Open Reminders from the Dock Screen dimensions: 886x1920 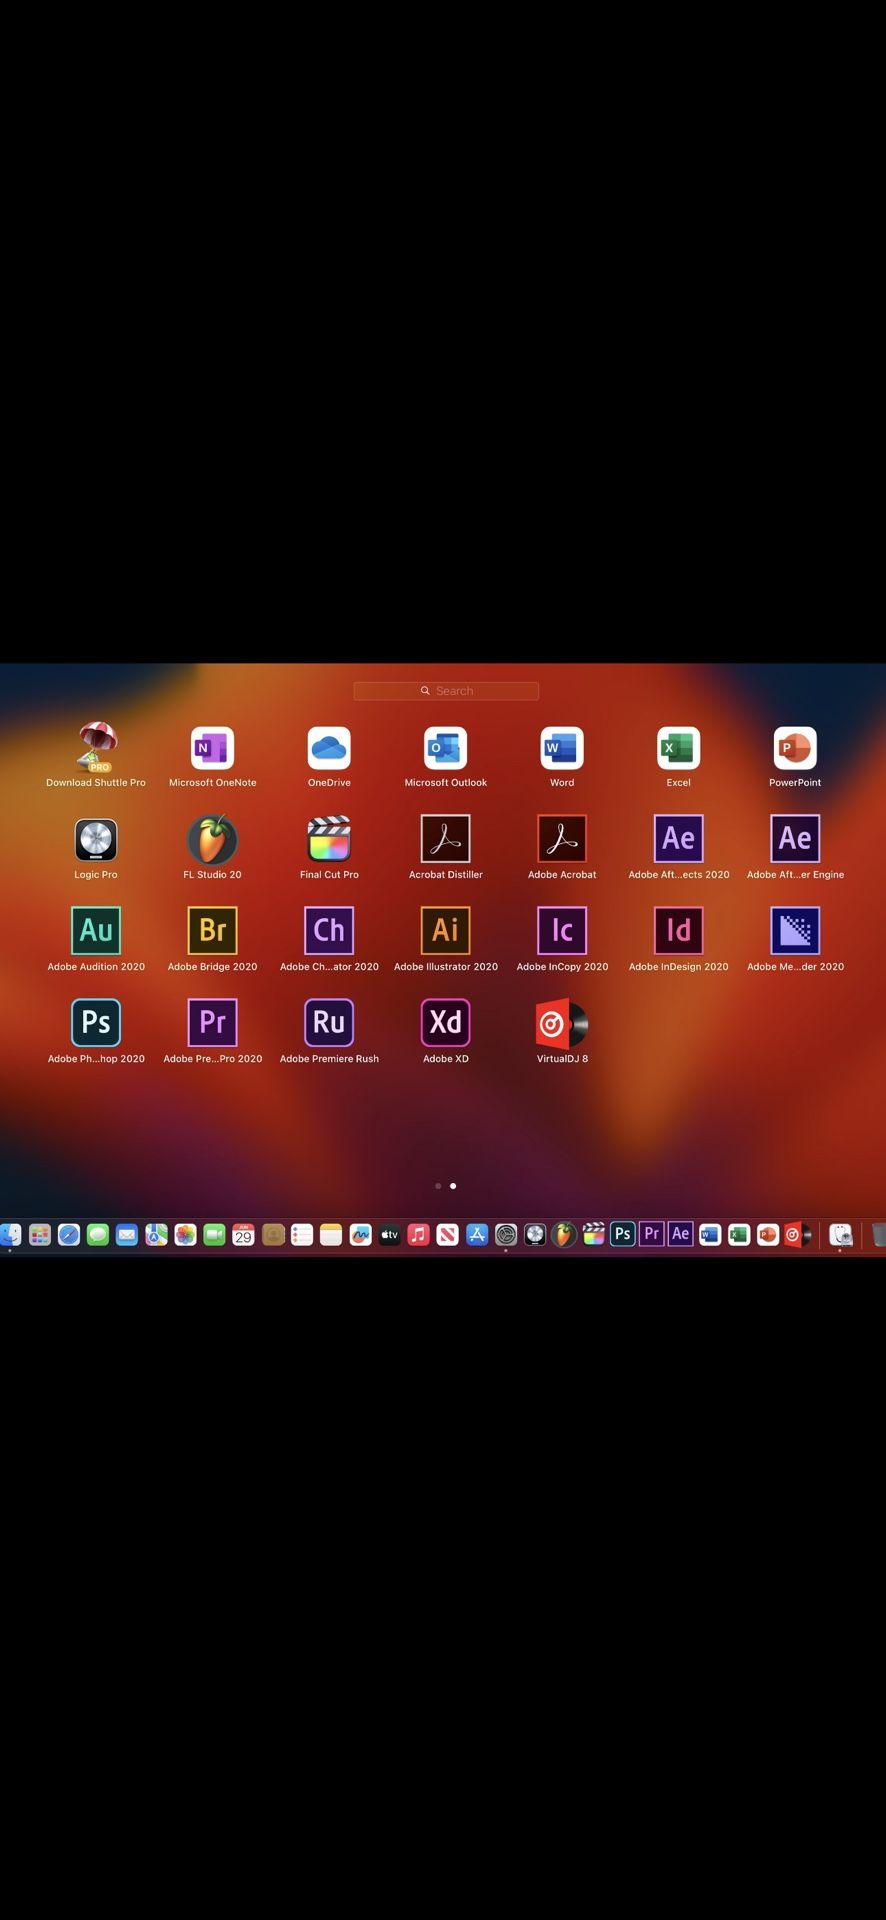pos(302,1235)
